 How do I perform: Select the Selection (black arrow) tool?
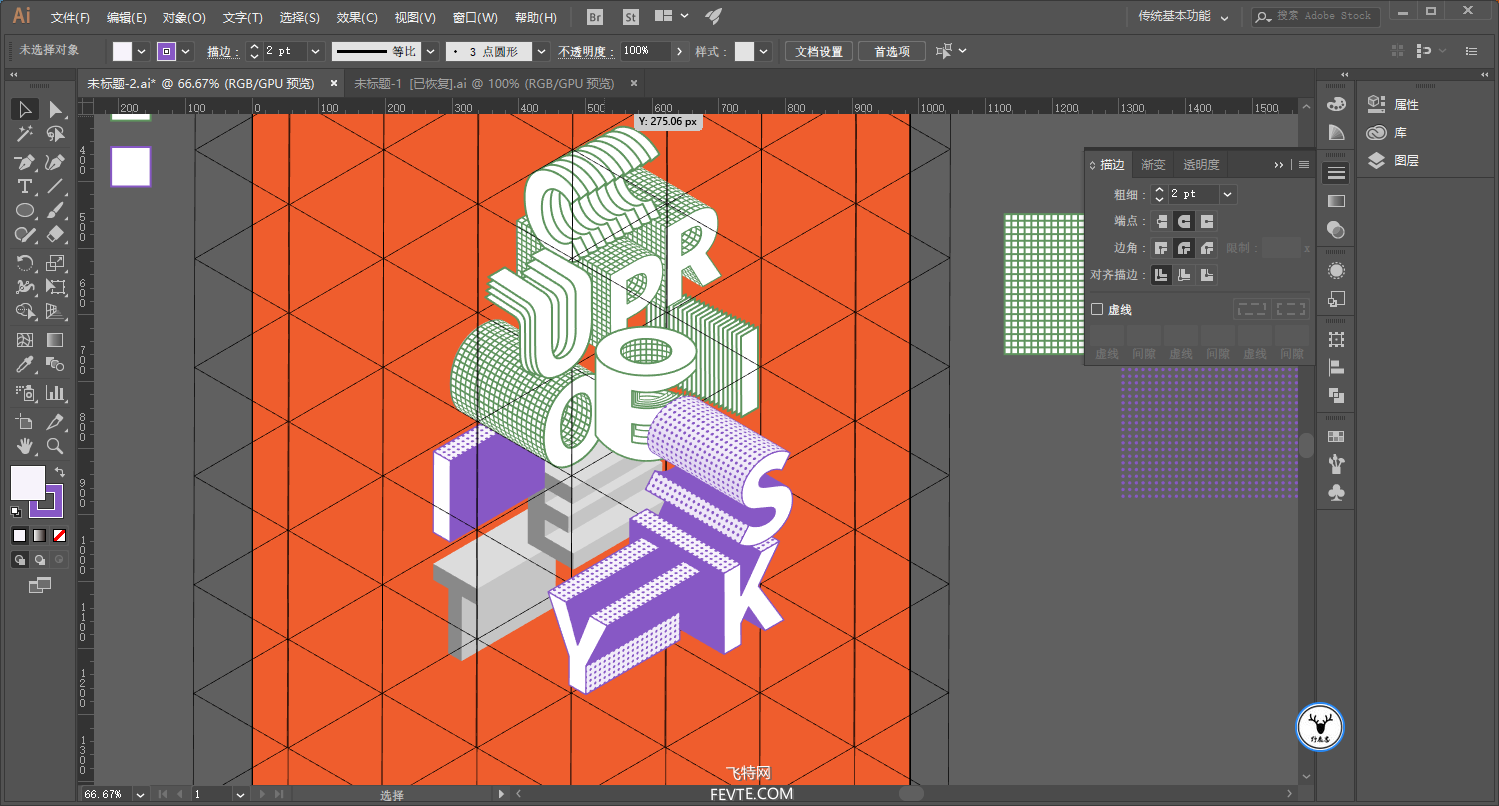click(25, 109)
